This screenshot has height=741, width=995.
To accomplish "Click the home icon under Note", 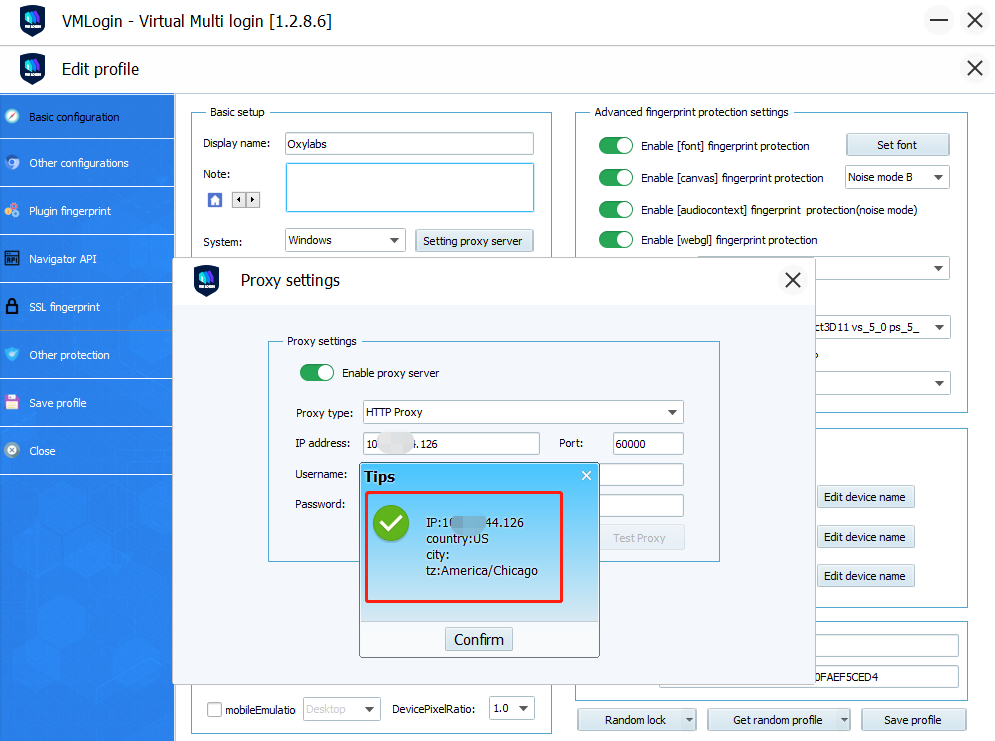I will [x=215, y=200].
